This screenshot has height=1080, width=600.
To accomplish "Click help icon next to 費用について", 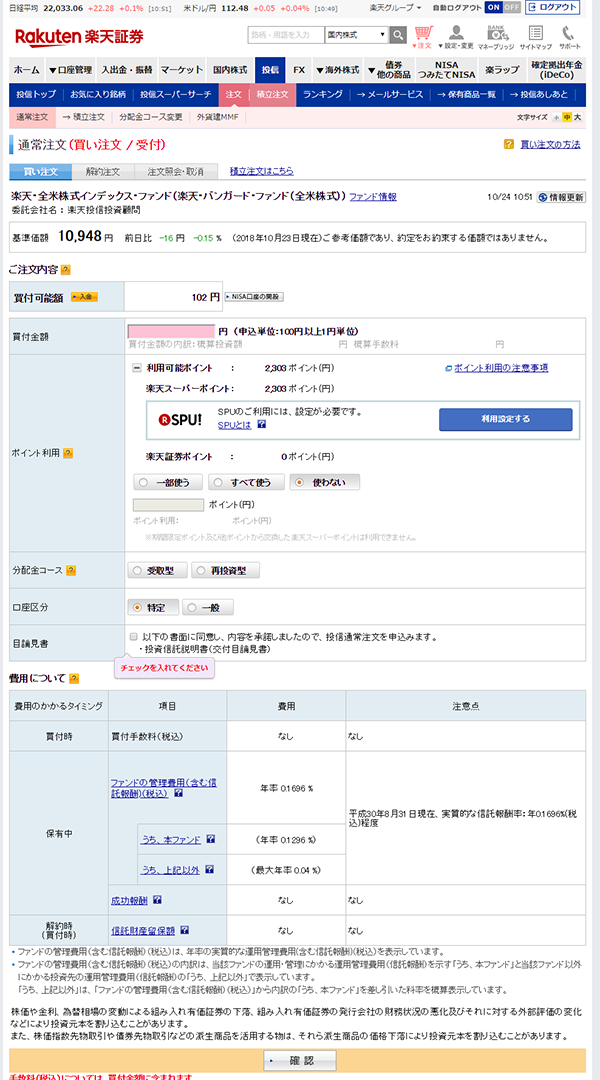I will pos(74,678).
